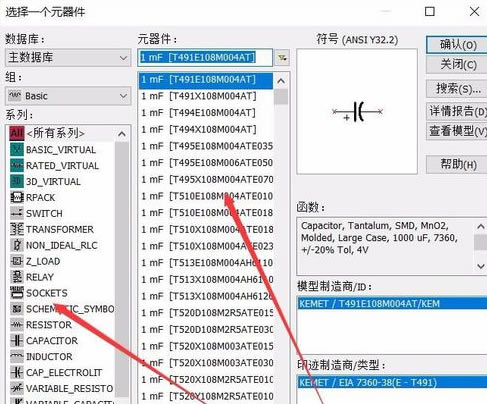
Task: Select the 3D_VIRTUAL family icon
Action: coord(17,181)
